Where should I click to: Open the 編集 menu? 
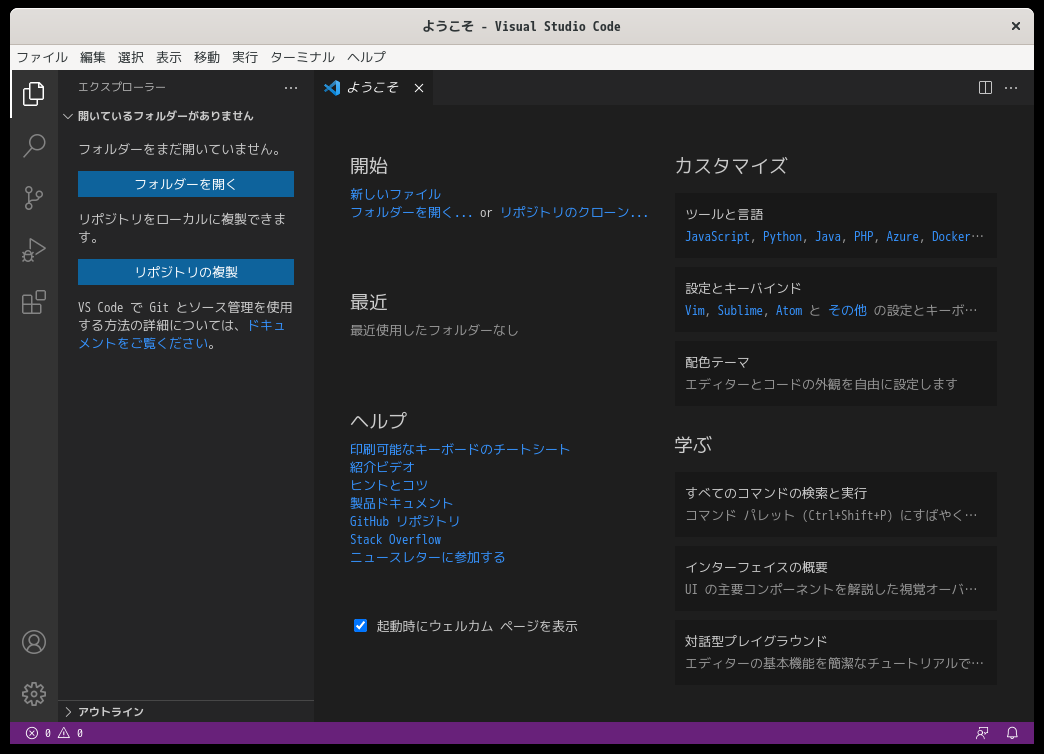[x=93, y=57]
